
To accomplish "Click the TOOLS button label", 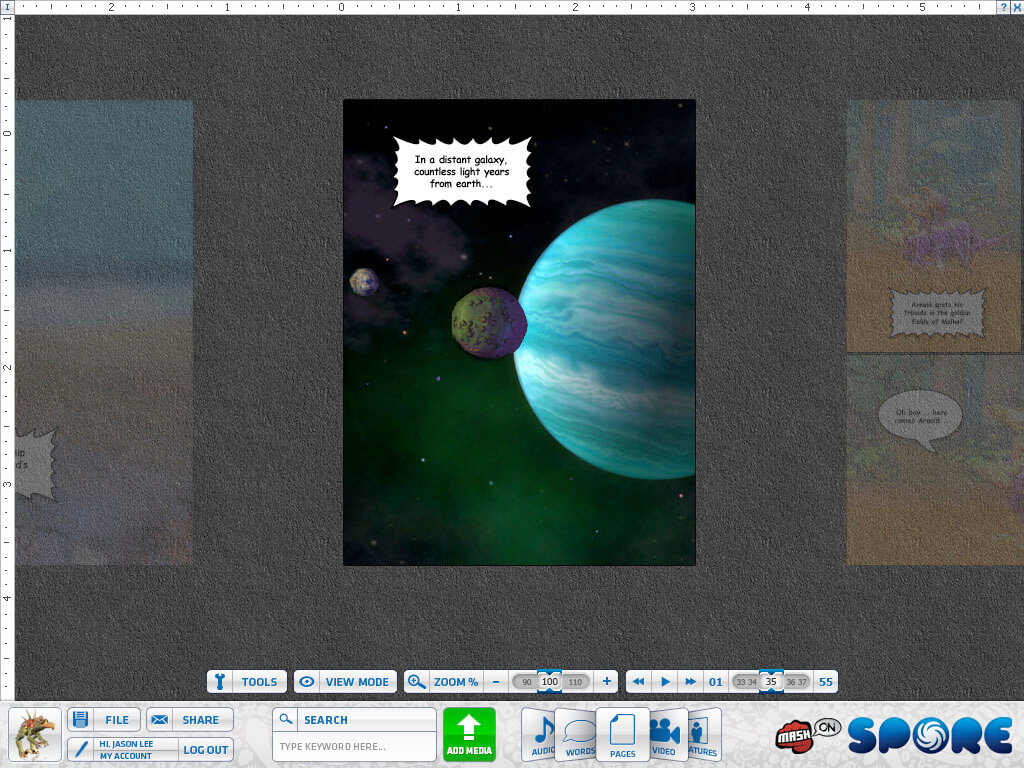I will [x=259, y=682].
